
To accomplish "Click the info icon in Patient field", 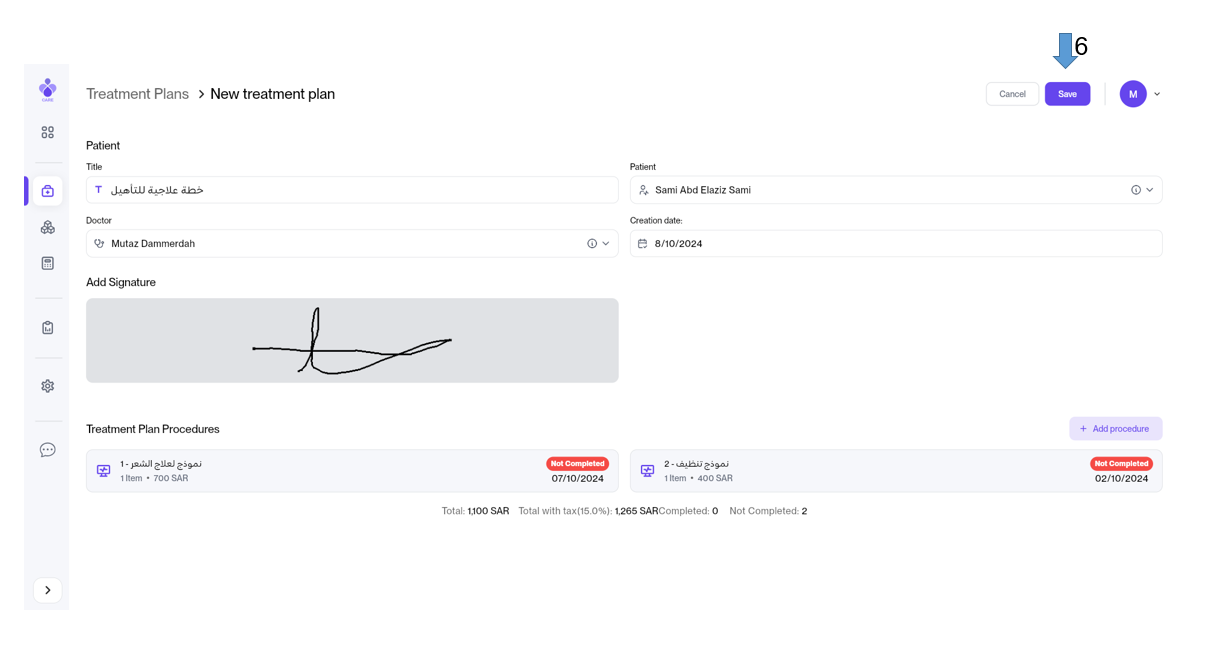I will (x=1135, y=190).
